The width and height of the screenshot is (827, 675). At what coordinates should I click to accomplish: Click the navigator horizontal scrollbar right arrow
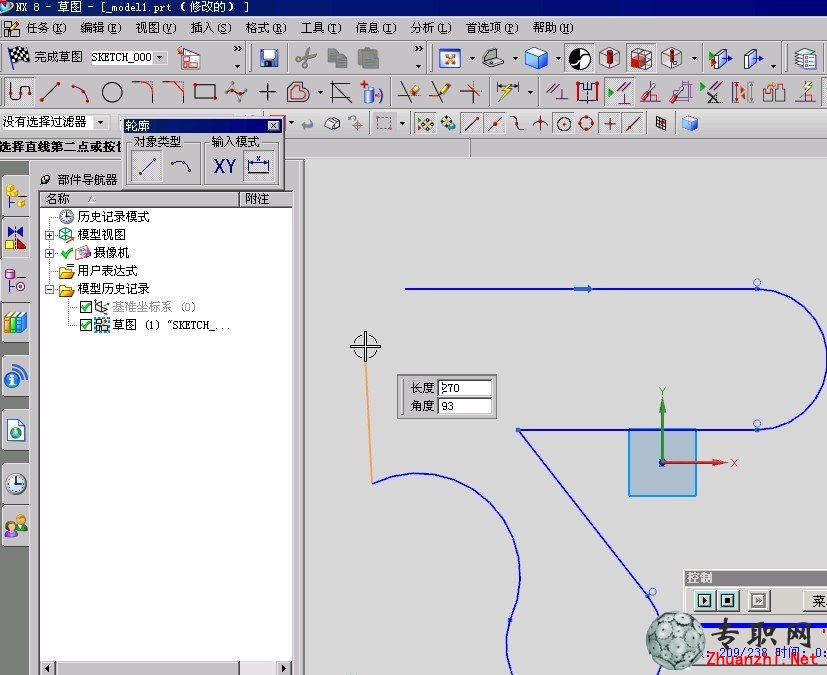coord(284,668)
